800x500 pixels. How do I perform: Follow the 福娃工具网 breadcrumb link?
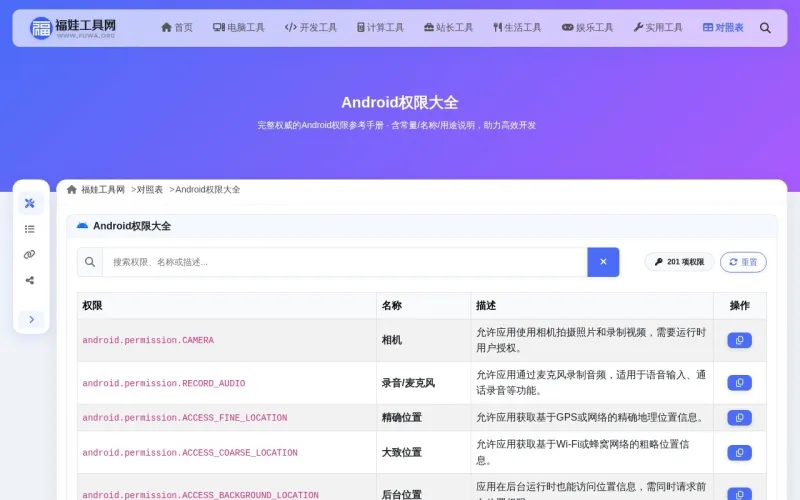[103, 190]
